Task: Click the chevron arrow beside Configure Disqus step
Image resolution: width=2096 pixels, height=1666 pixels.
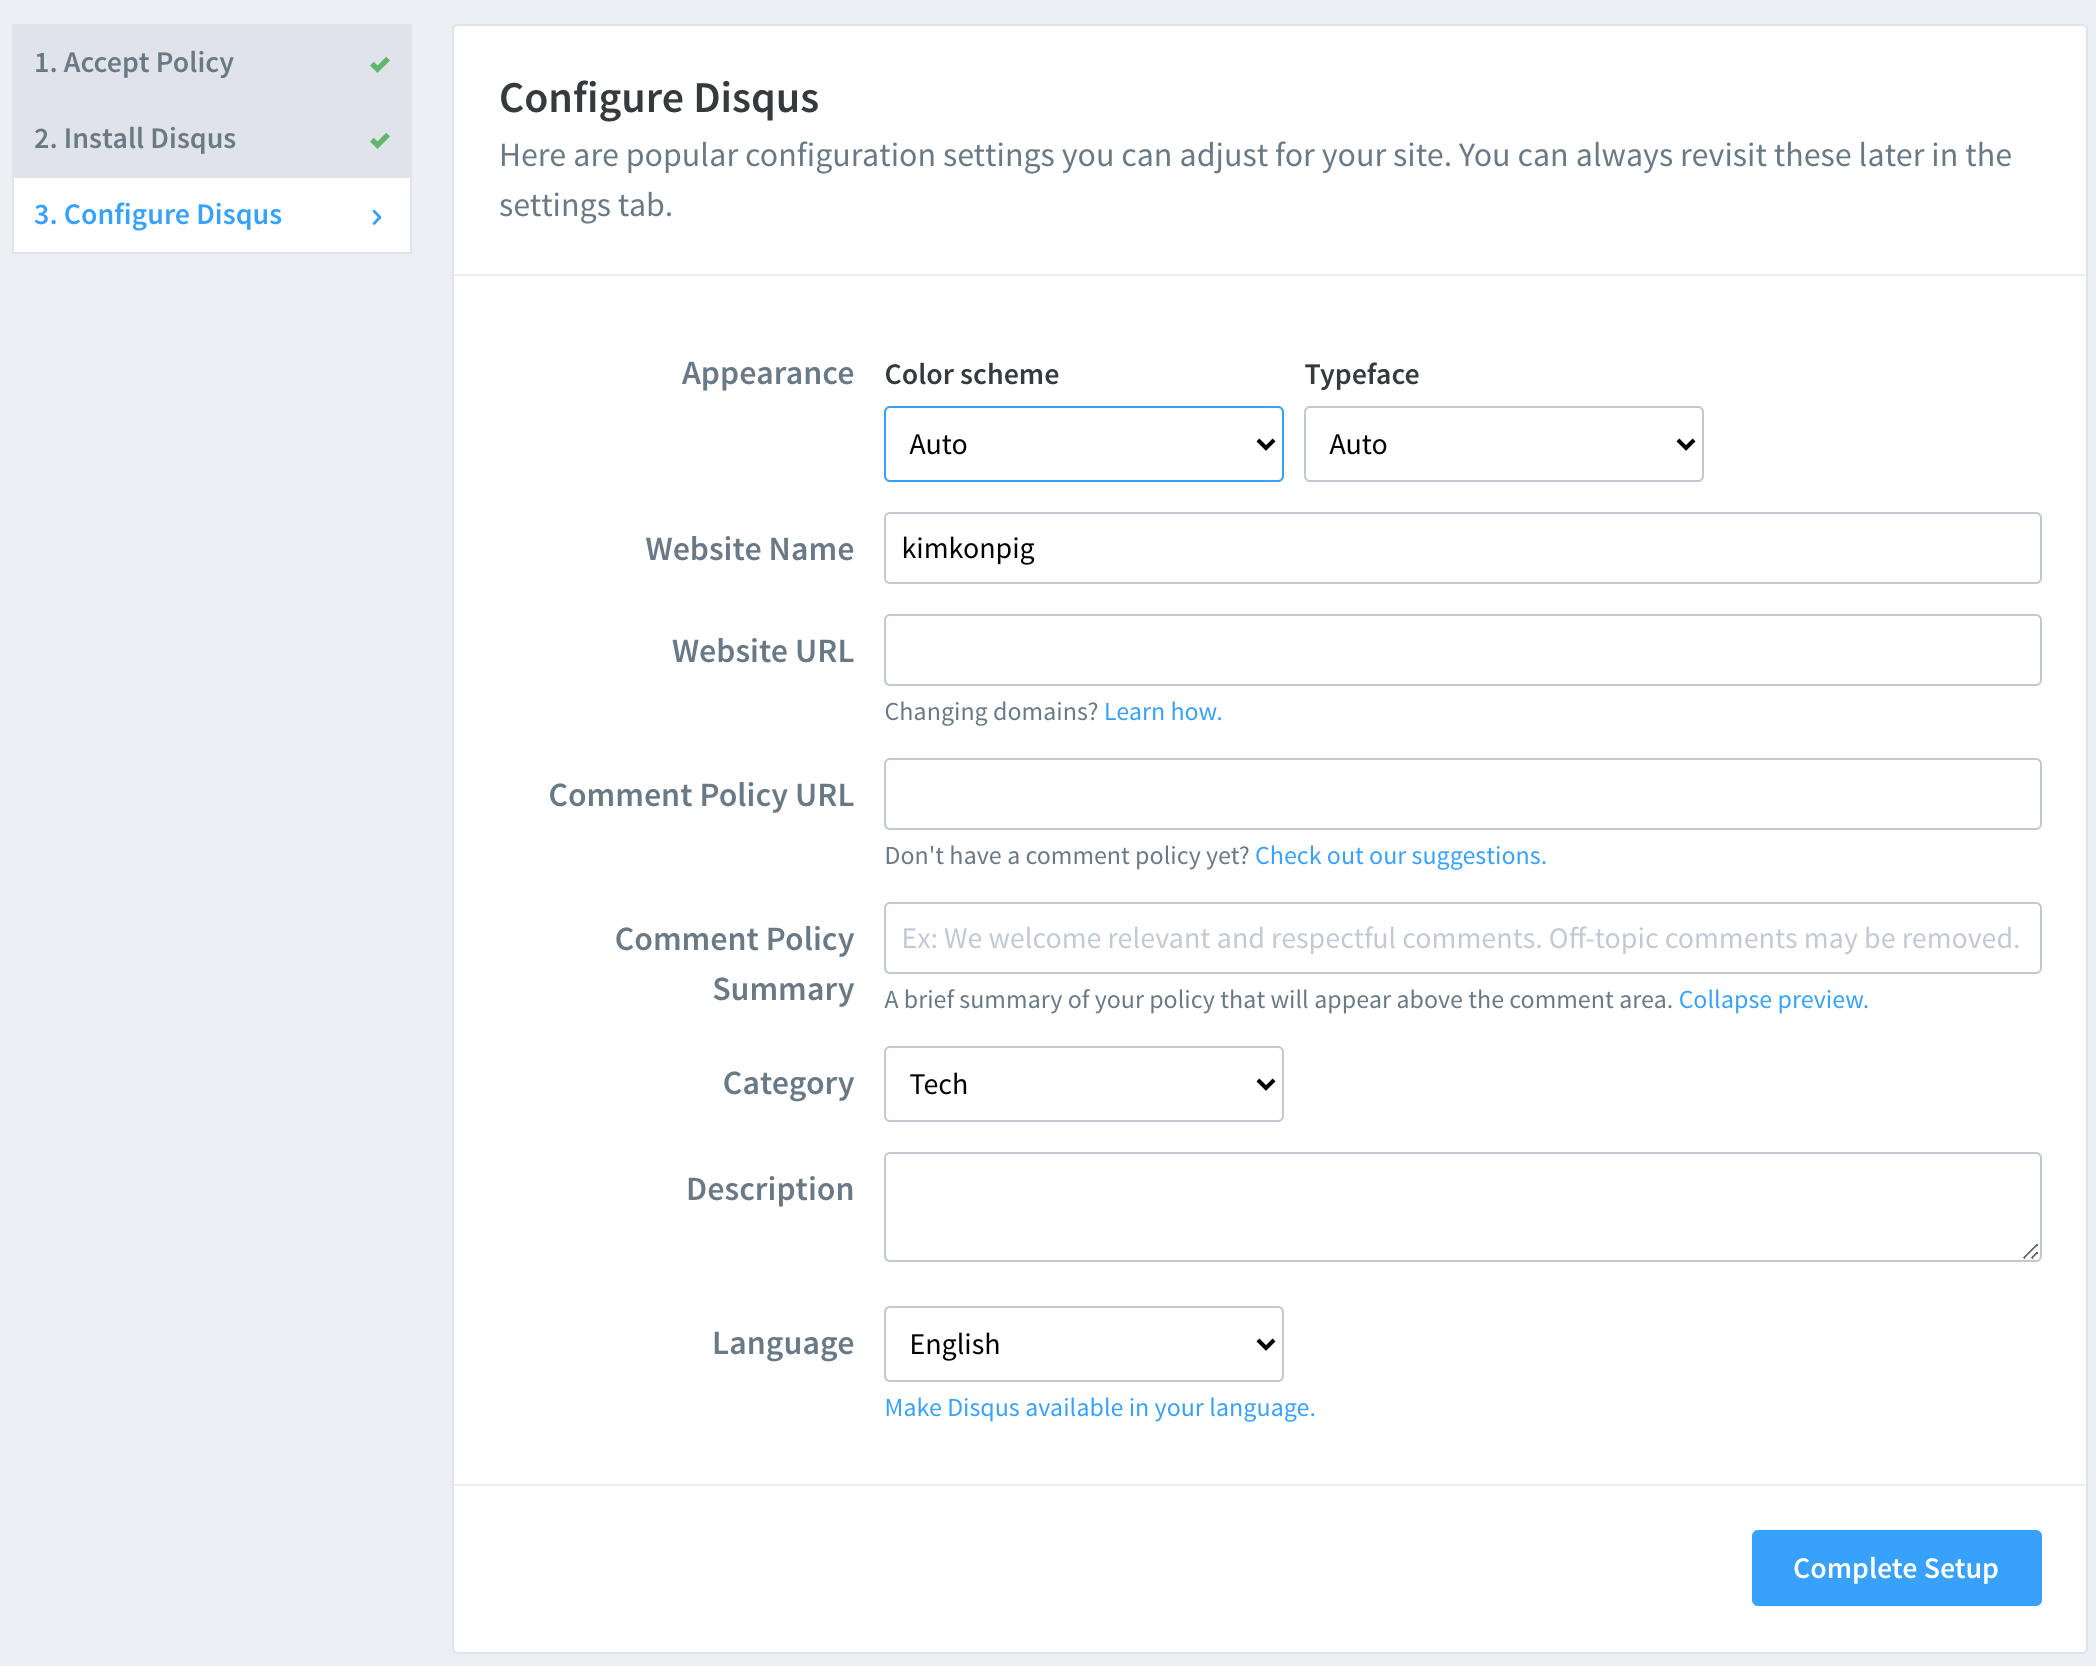Action: (x=377, y=217)
